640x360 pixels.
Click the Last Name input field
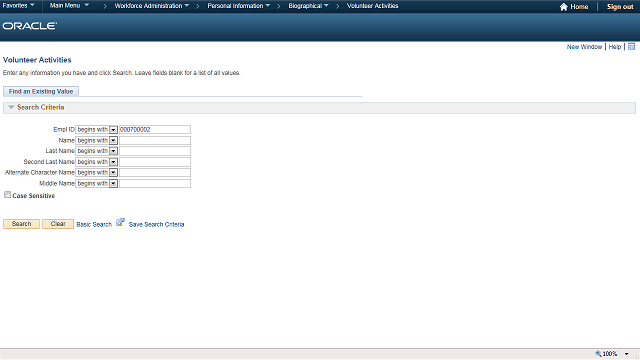click(155, 151)
